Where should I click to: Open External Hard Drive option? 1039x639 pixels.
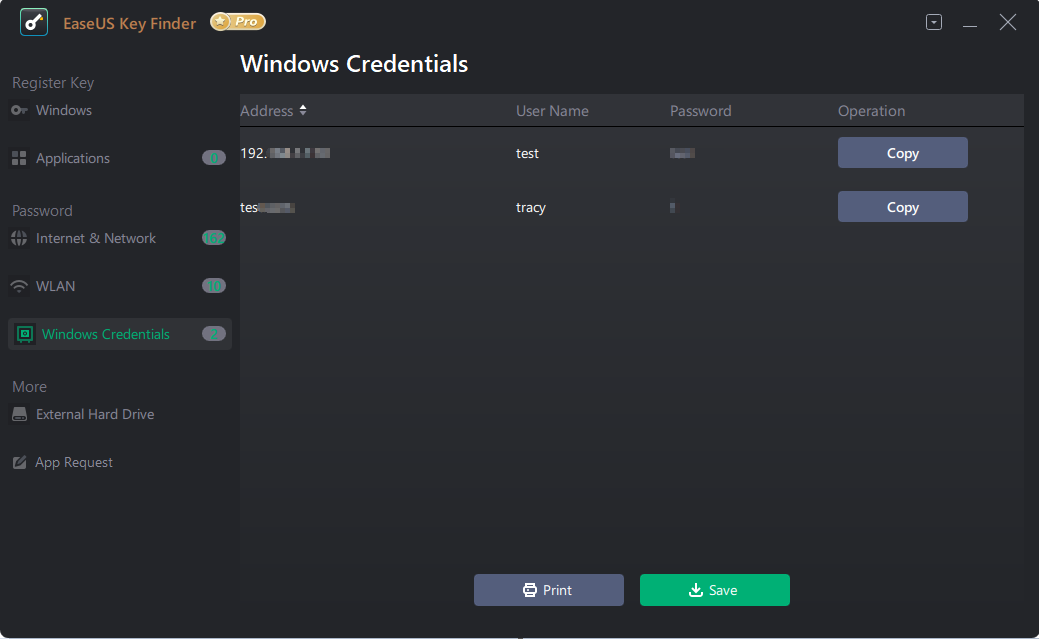tap(95, 414)
